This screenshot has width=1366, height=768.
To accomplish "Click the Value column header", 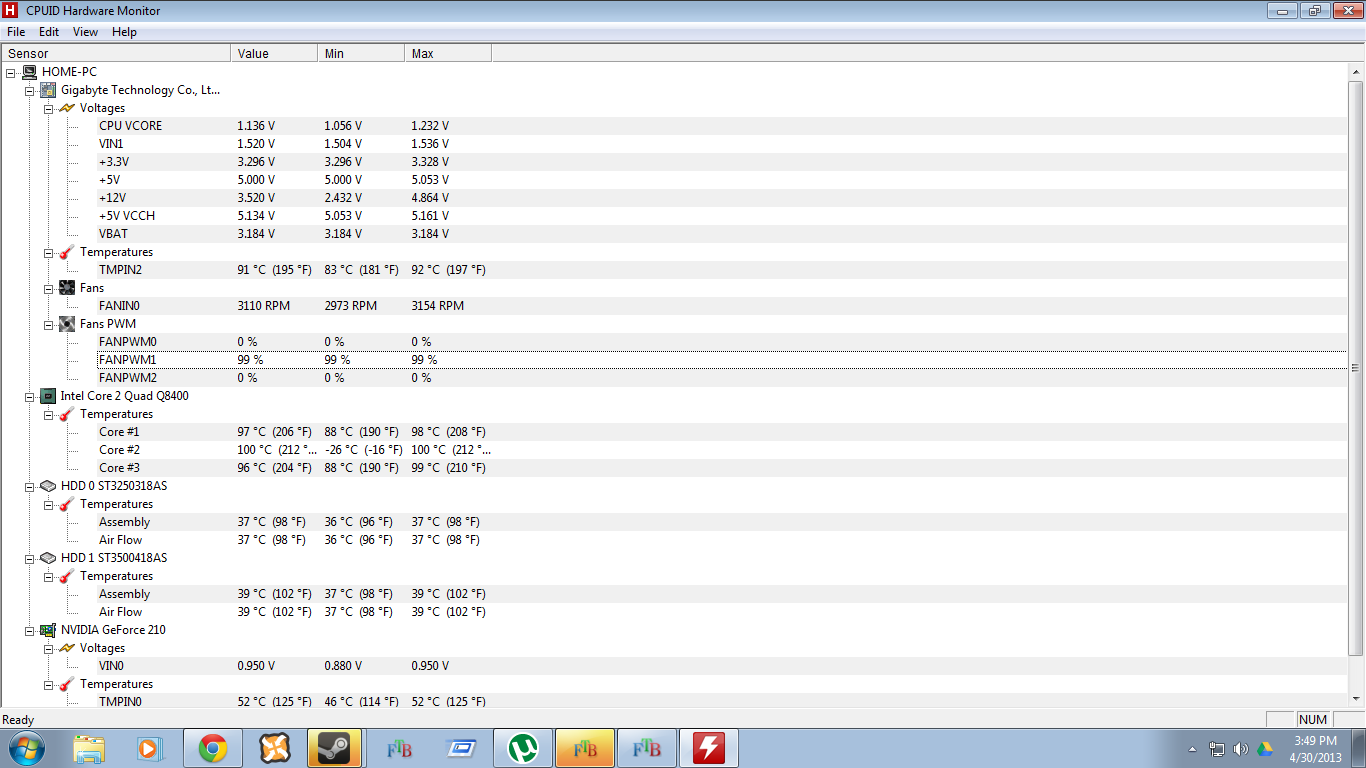I will click(x=274, y=53).
